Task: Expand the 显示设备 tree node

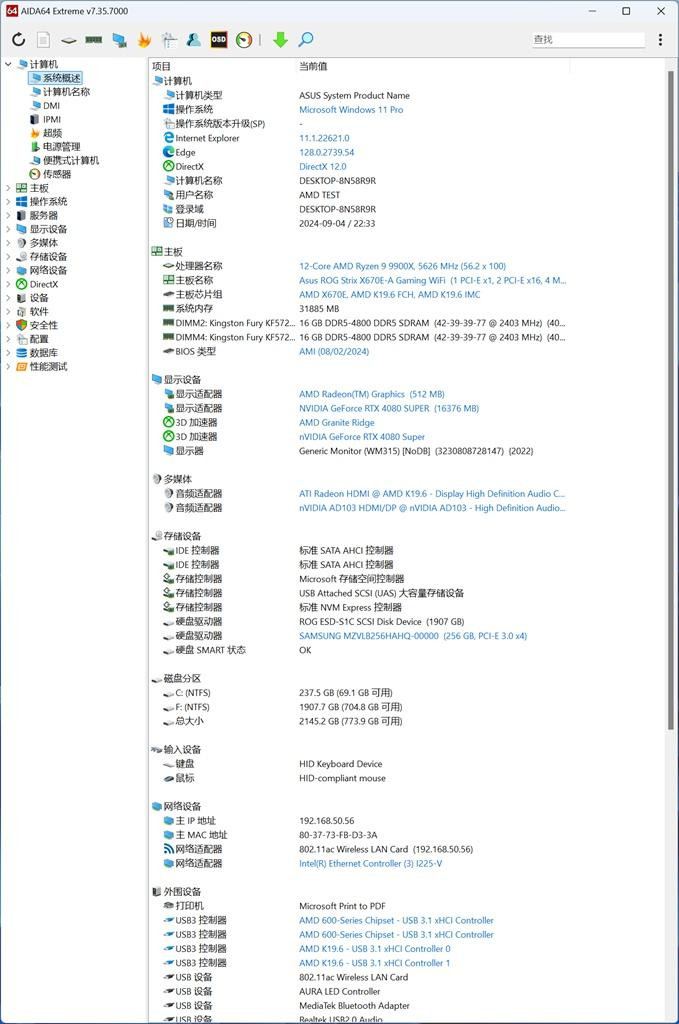Action: tap(8, 229)
